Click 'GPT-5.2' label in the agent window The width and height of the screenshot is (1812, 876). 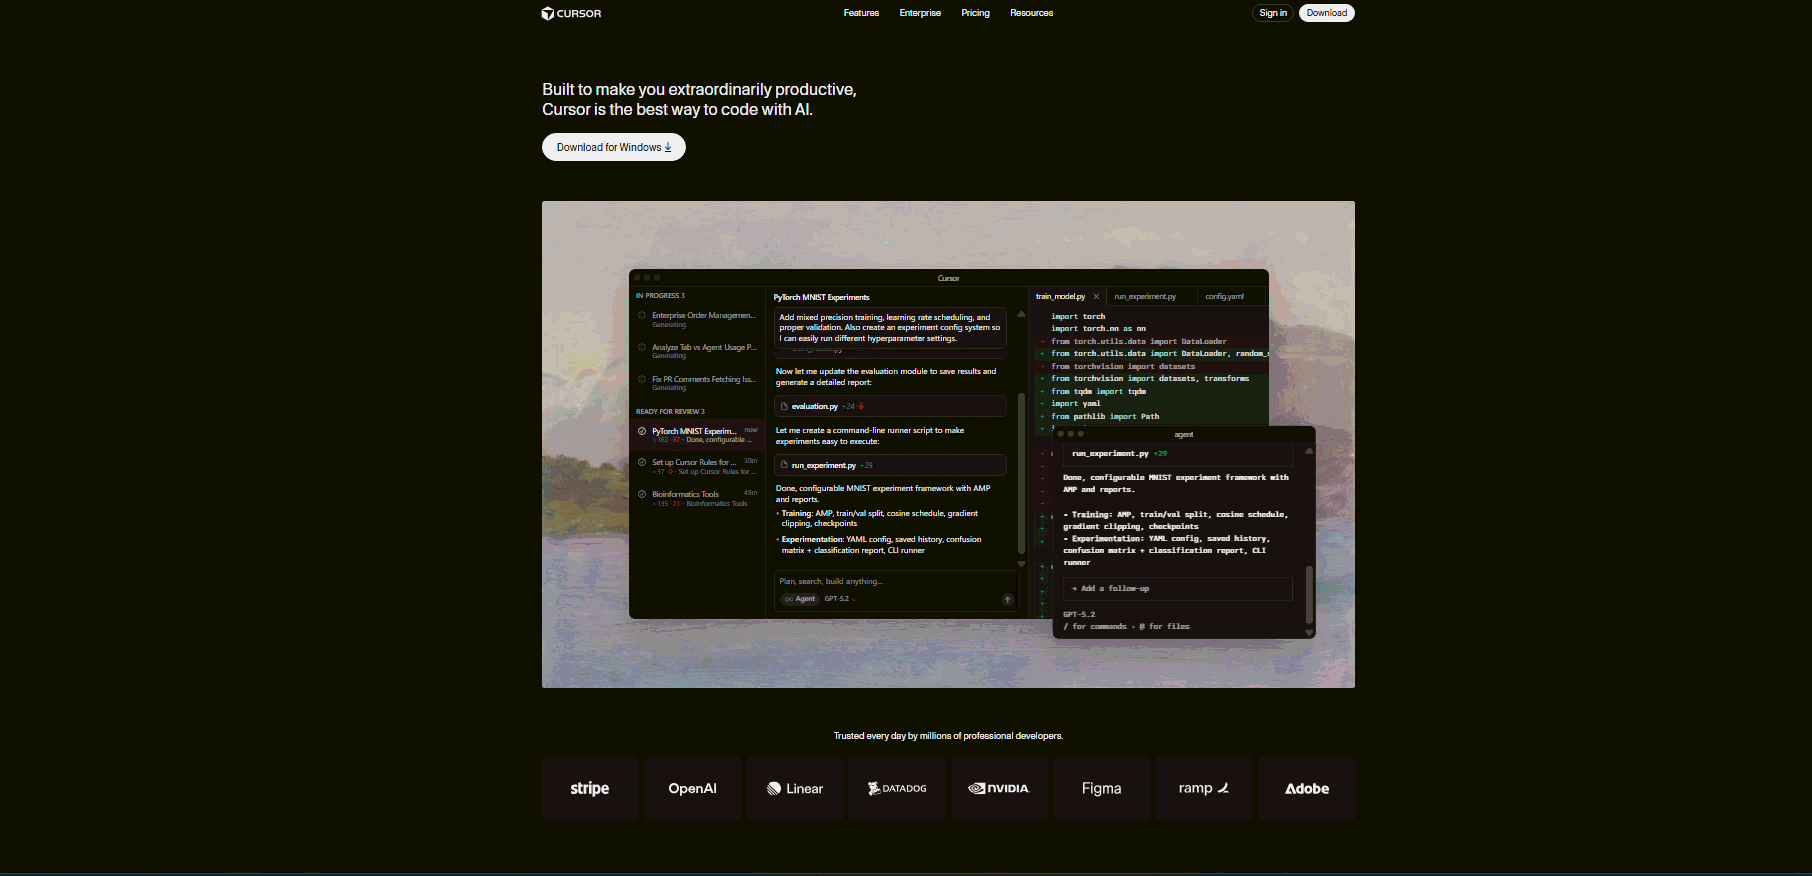pyautogui.click(x=1079, y=614)
